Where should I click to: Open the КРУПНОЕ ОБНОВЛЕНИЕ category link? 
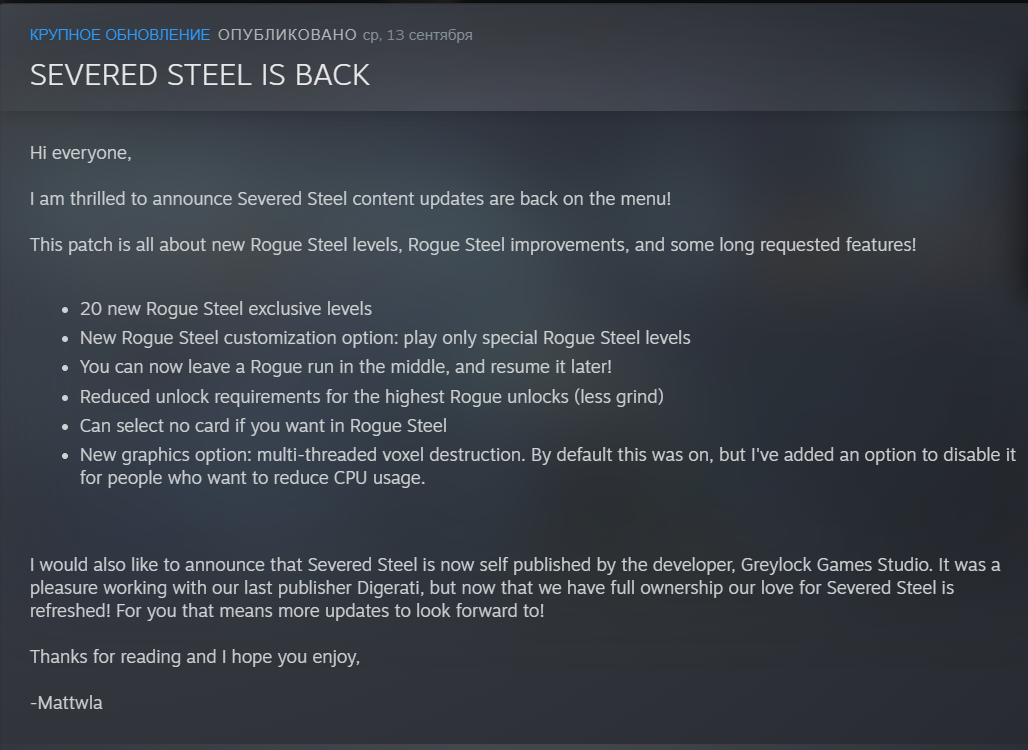click(120, 35)
